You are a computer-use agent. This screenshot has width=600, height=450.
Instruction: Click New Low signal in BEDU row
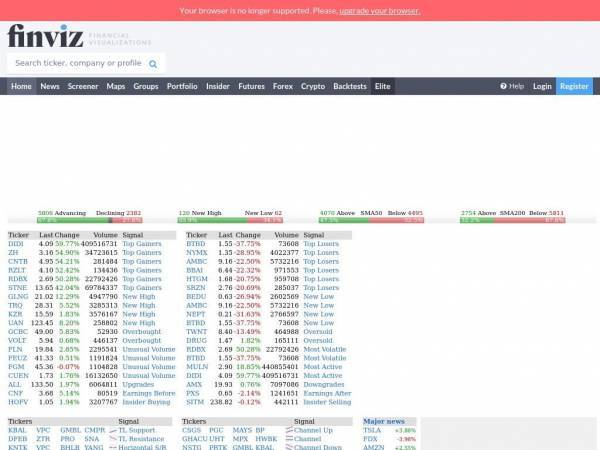pos(319,297)
